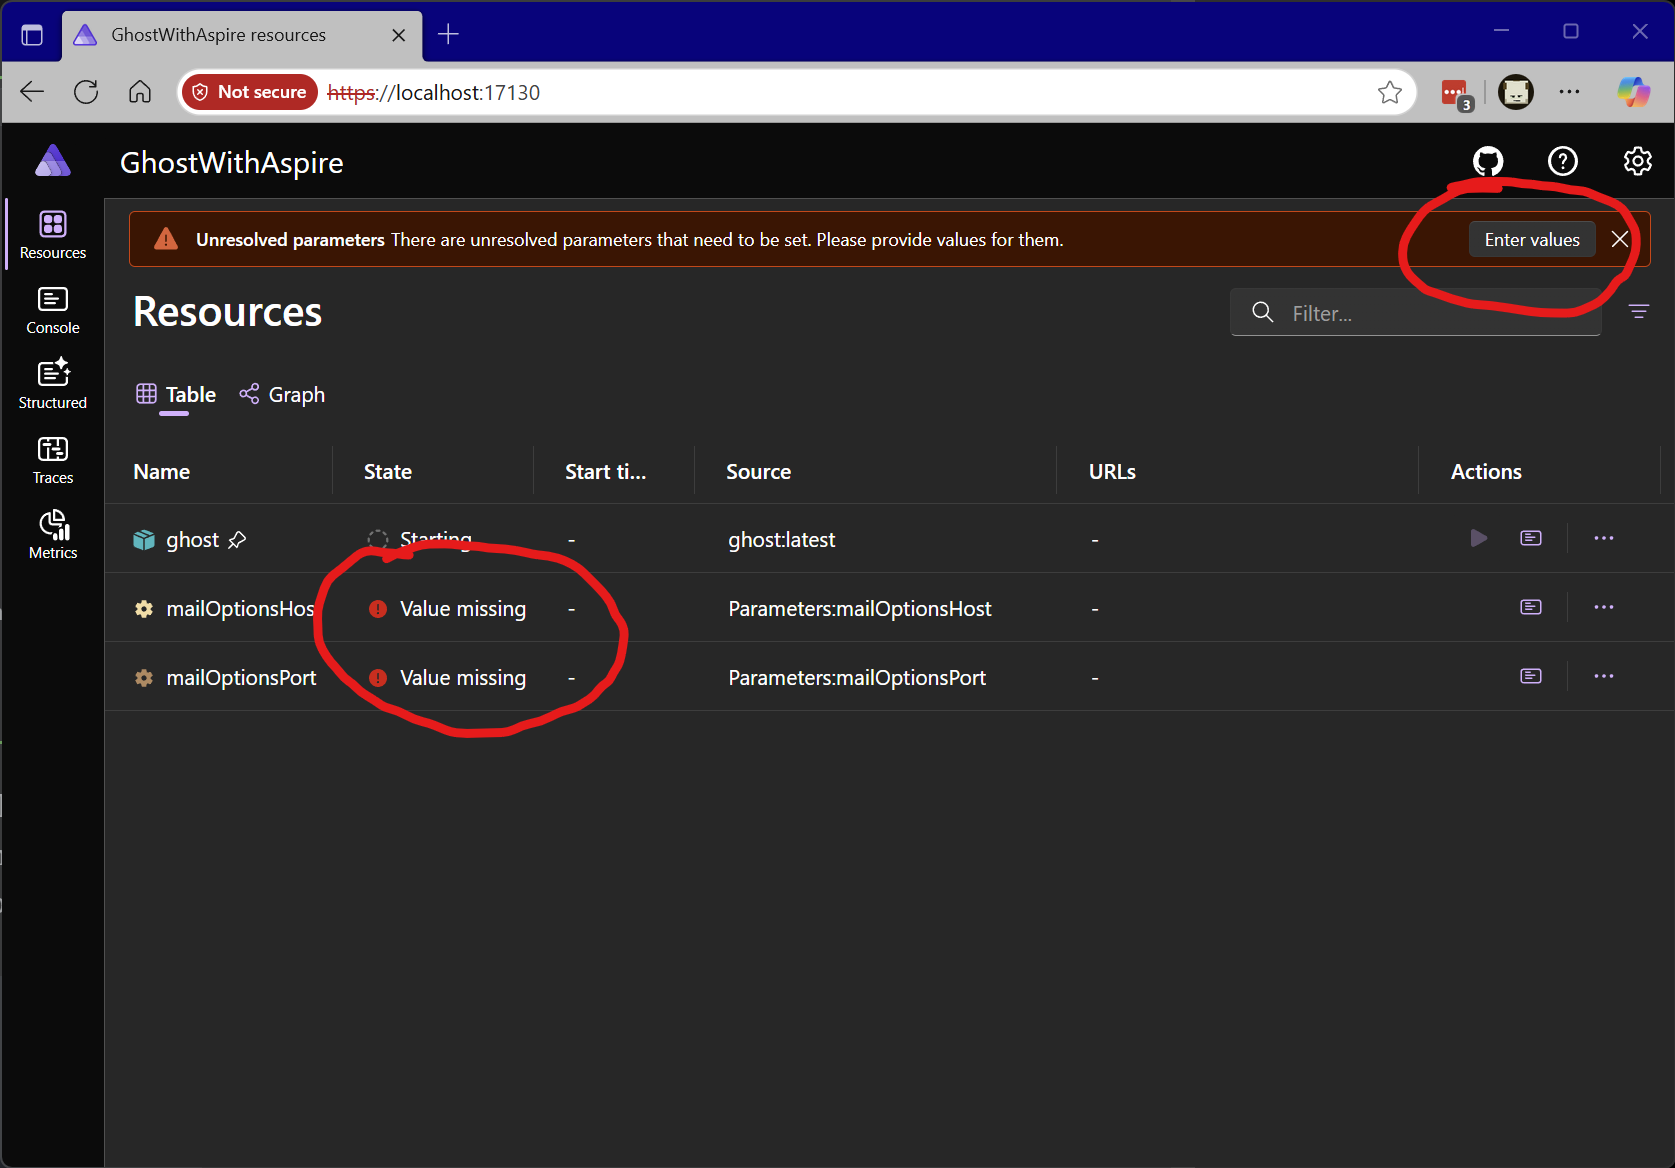
Task: Expand more actions for mailOptionsHost row
Action: [1604, 607]
